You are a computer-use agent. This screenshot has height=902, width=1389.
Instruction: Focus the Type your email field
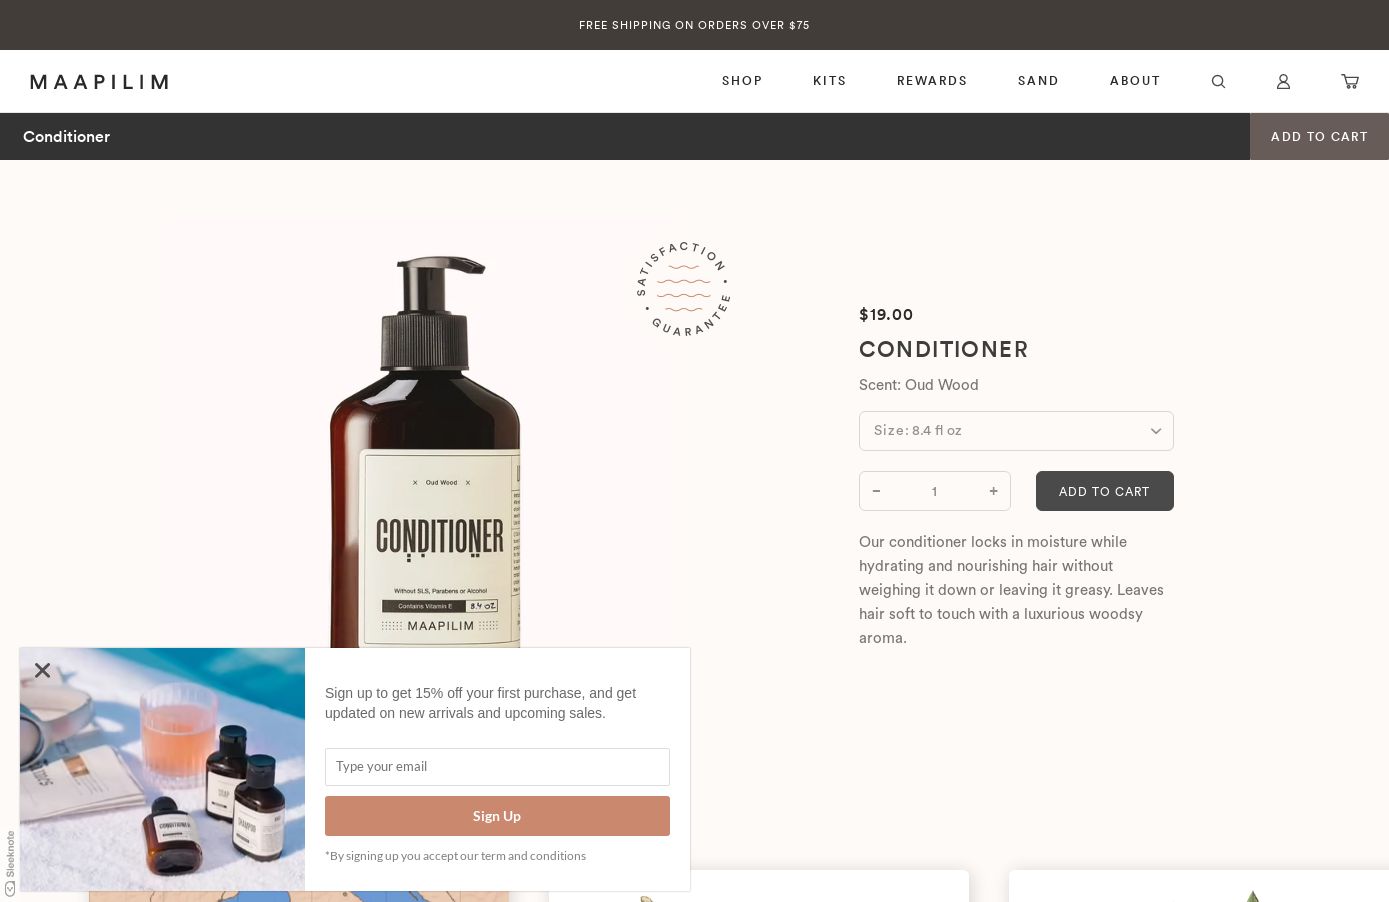click(x=497, y=767)
